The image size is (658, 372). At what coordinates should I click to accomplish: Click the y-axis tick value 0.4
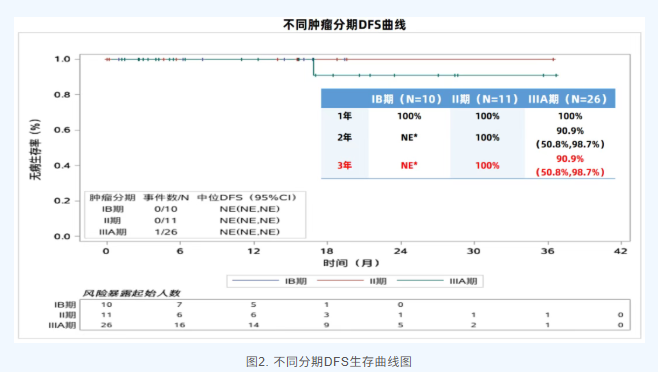[62, 165]
